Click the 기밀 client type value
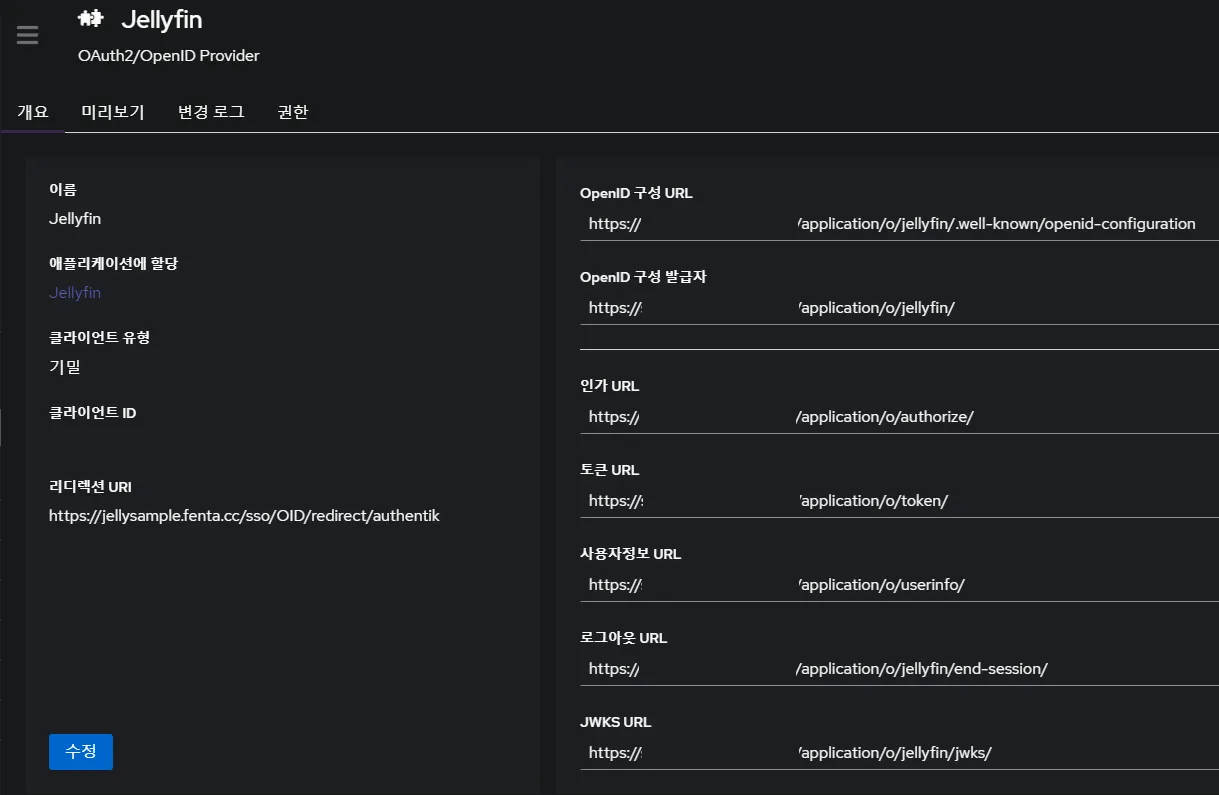 pos(59,366)
